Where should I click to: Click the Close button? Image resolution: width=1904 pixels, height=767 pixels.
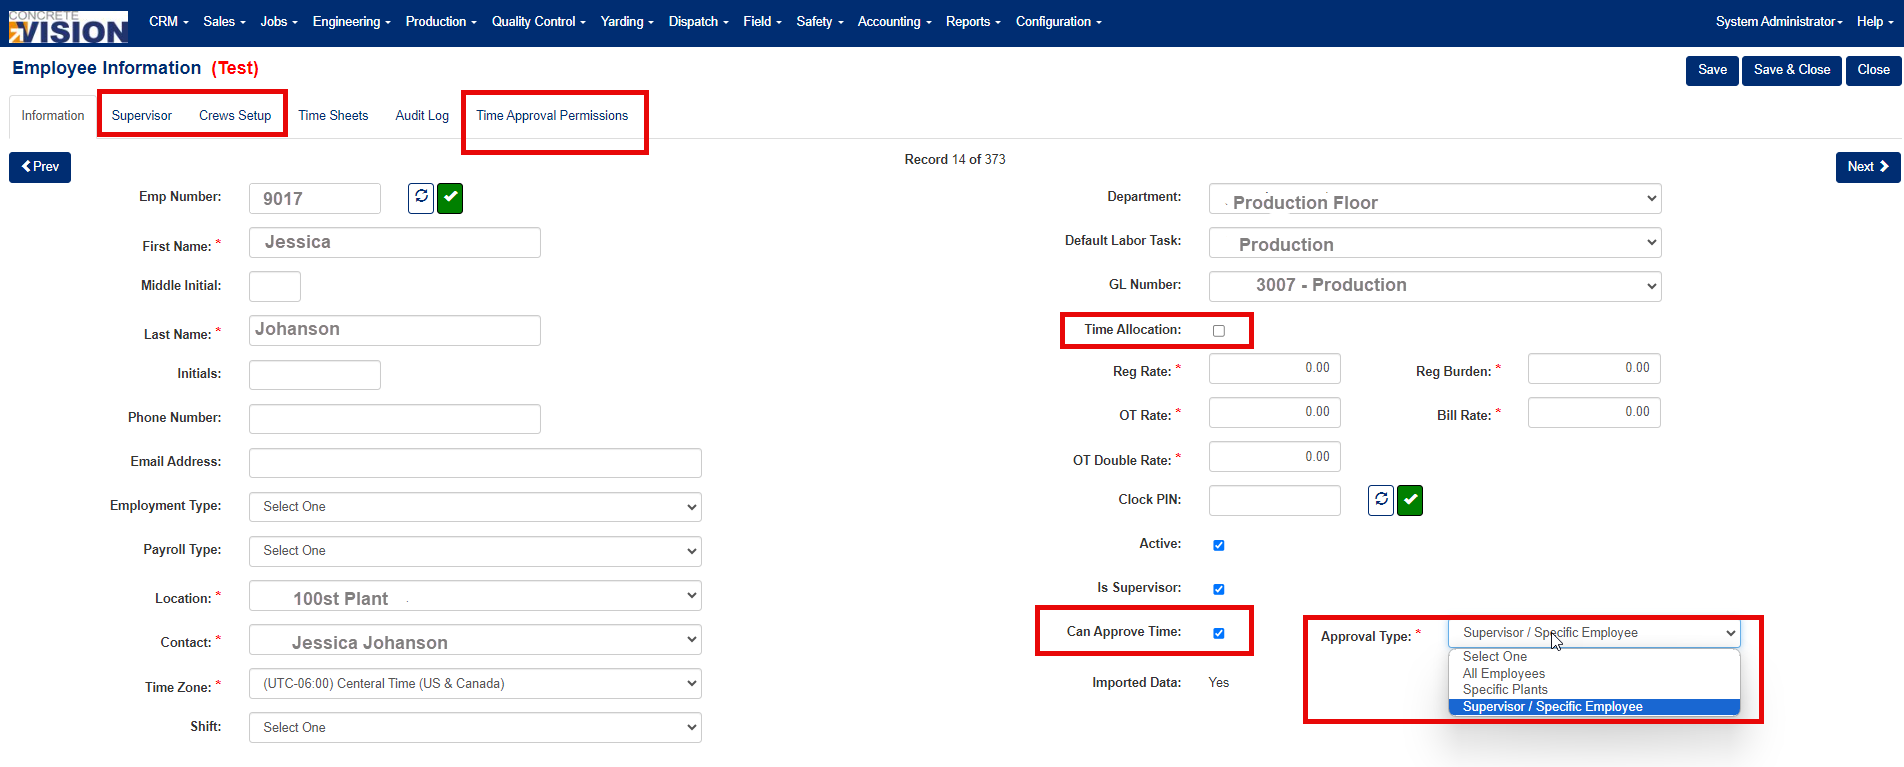point(1873,70)
